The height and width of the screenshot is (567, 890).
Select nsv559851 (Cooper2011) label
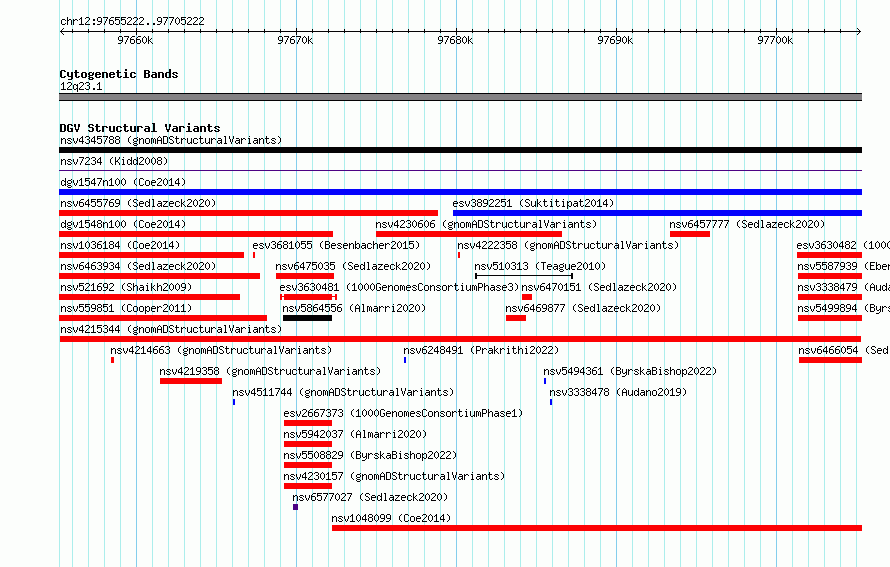coord(126,308)
